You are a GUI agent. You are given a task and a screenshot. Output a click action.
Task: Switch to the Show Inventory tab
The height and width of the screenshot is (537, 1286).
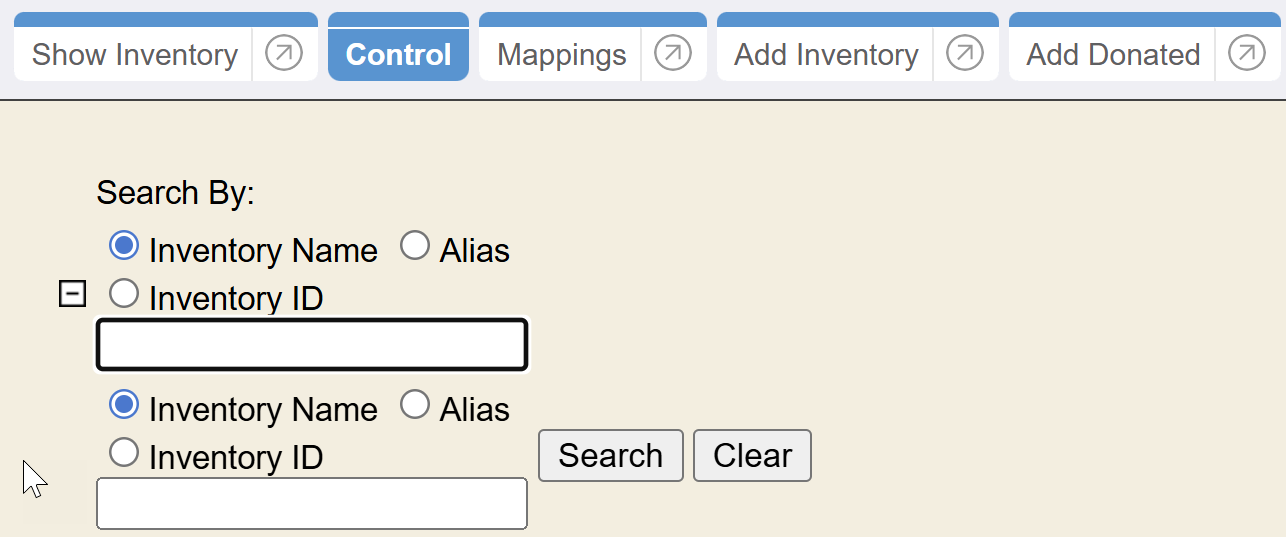[134, 55]
